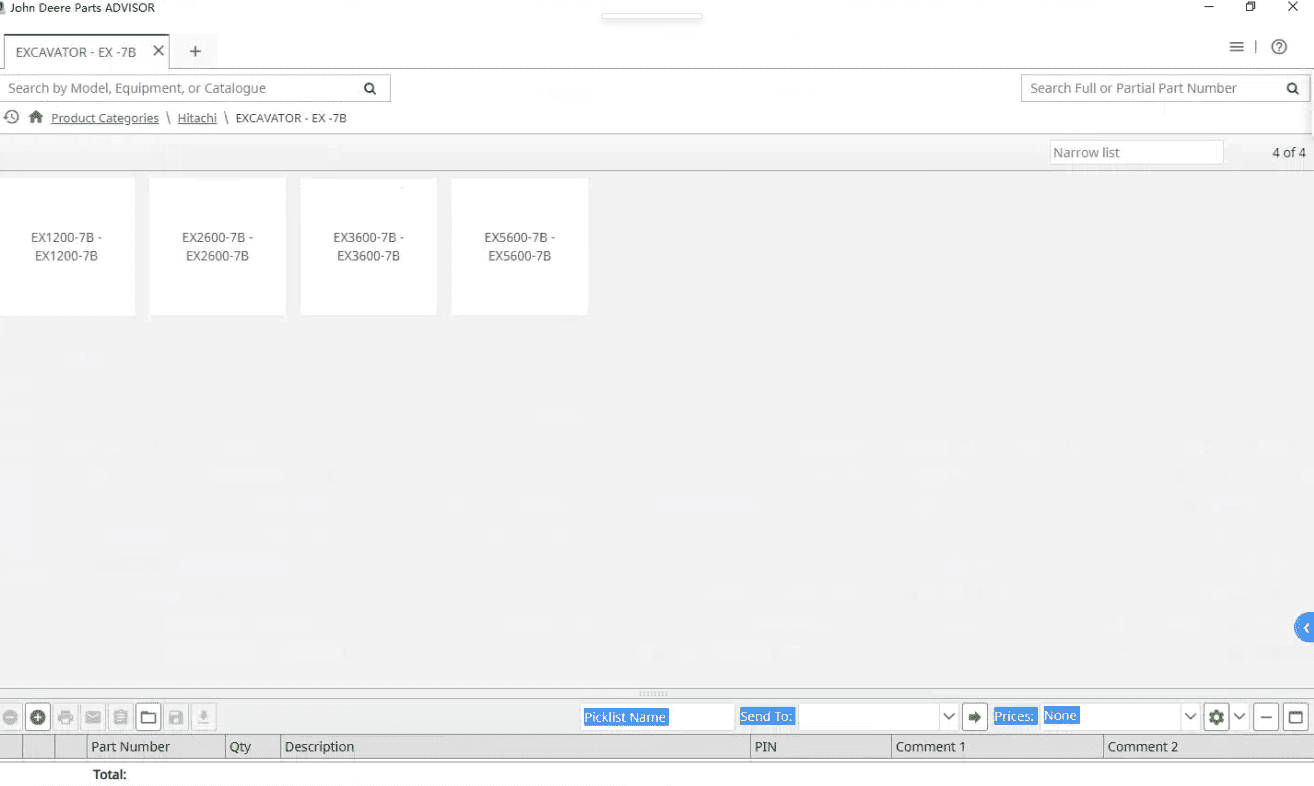
Task: Click the Picklist Name input field
Action: click(657, 717)
